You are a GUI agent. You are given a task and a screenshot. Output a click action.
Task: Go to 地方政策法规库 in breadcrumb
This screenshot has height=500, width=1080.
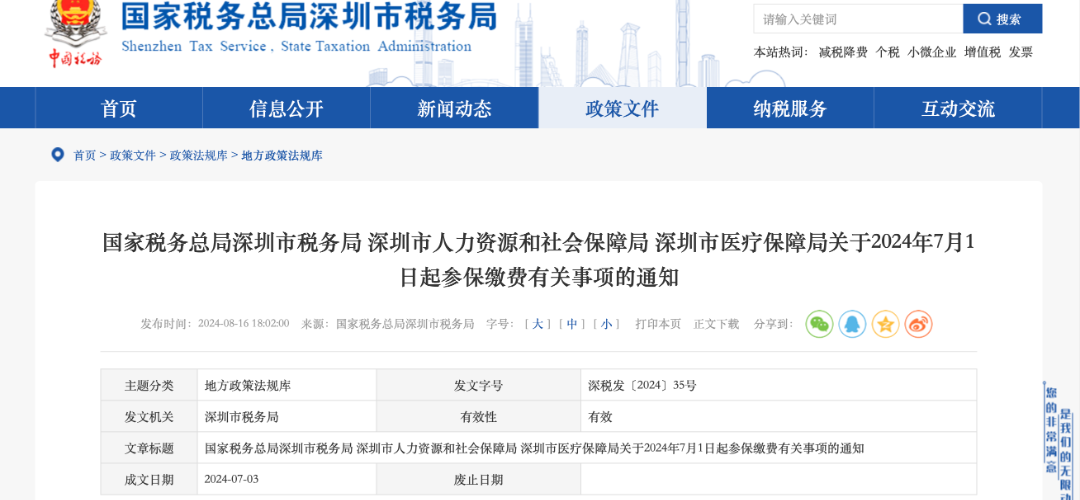pos(282,156)
